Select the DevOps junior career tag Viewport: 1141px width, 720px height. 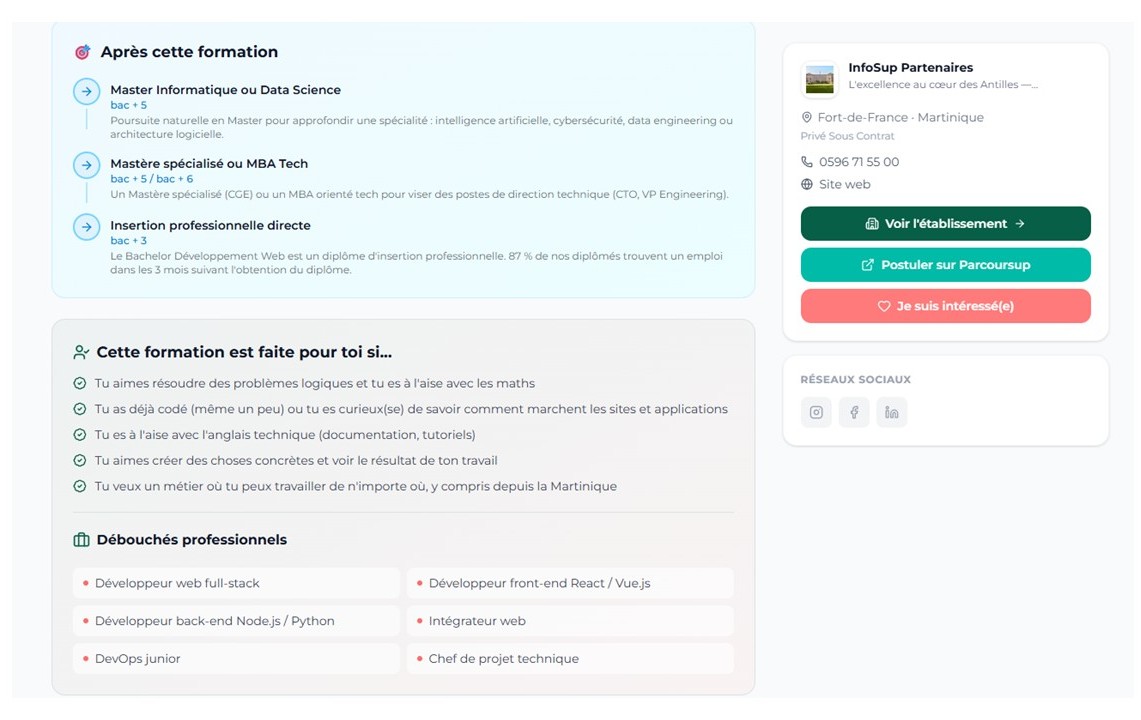coord(235,659)
